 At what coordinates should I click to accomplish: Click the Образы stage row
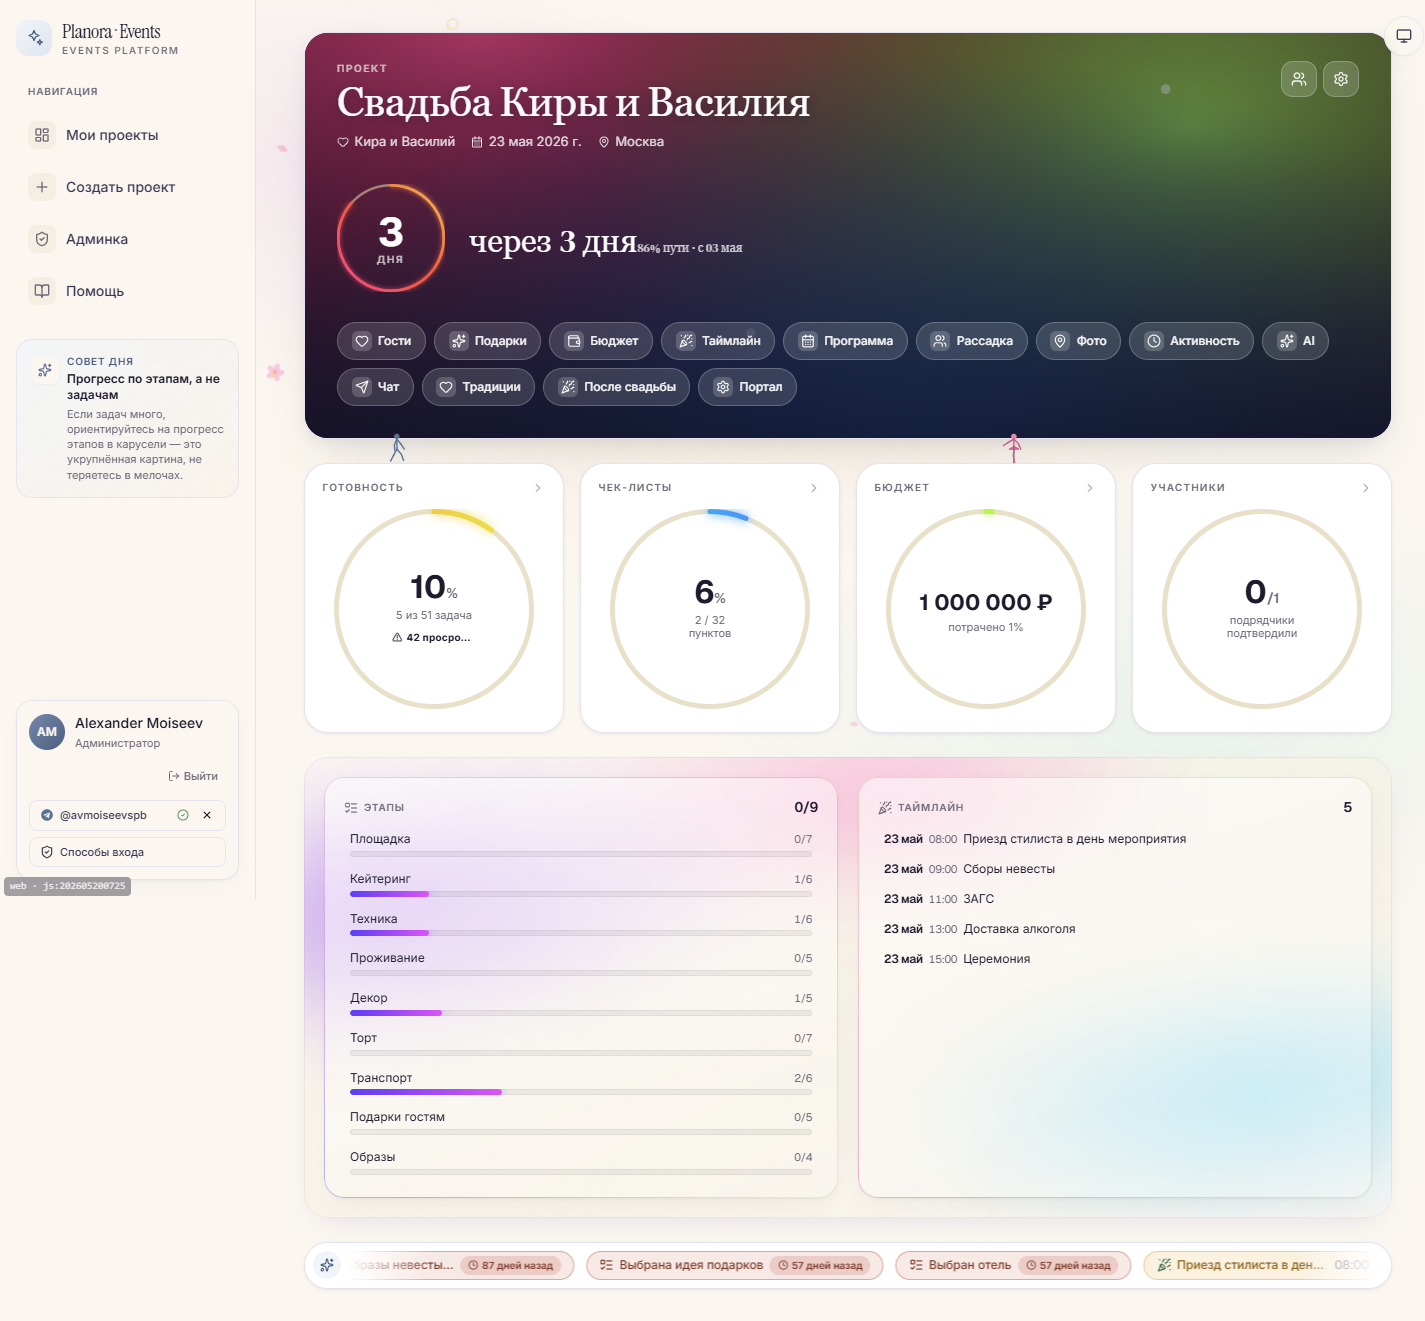point(581,1163)
